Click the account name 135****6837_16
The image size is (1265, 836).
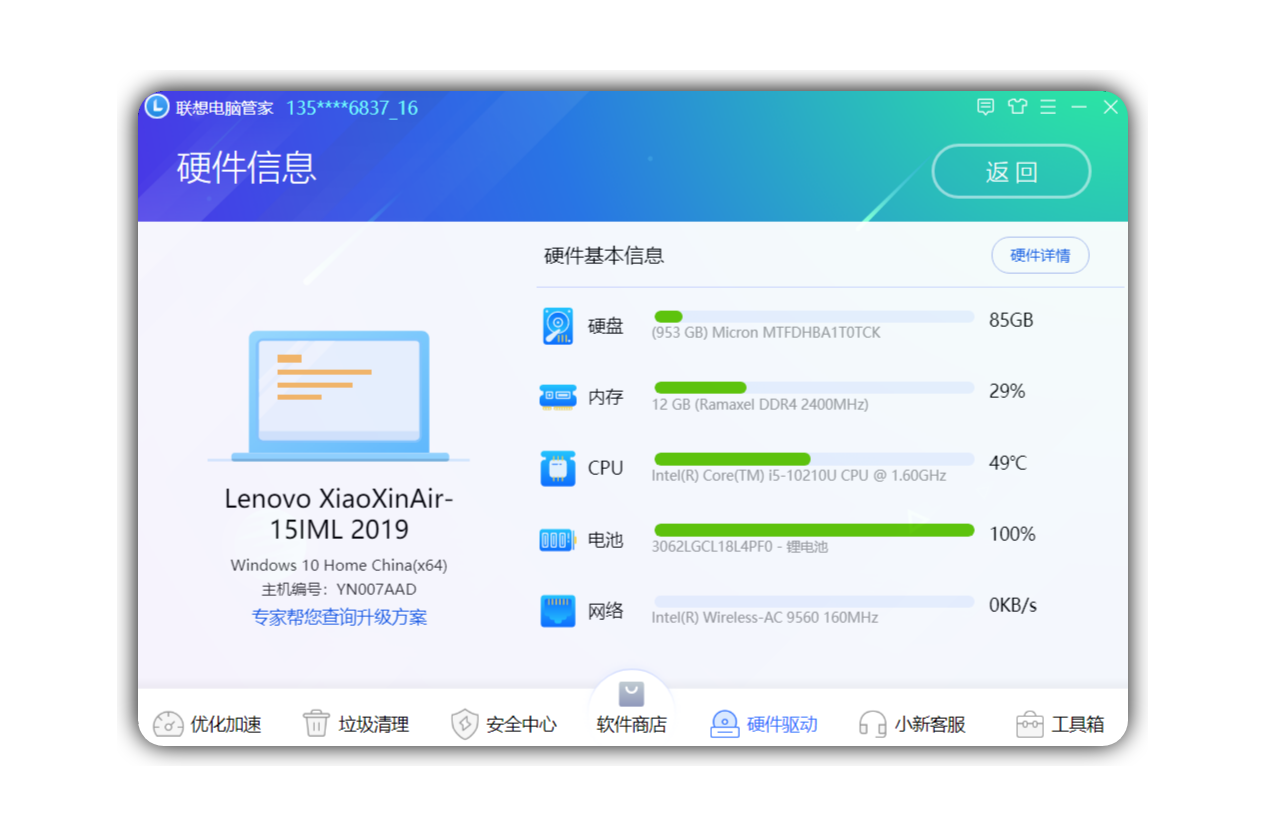352,107
